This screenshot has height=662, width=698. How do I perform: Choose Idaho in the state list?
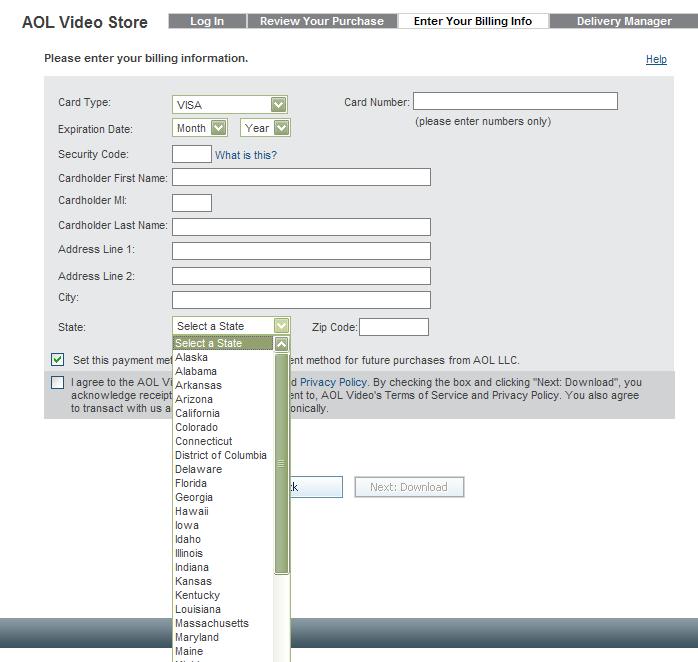(x=223, y=539)
